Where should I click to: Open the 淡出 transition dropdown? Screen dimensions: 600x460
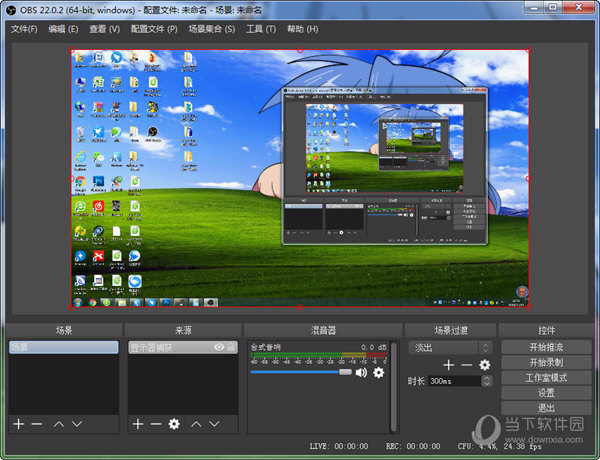click(450, 347)
